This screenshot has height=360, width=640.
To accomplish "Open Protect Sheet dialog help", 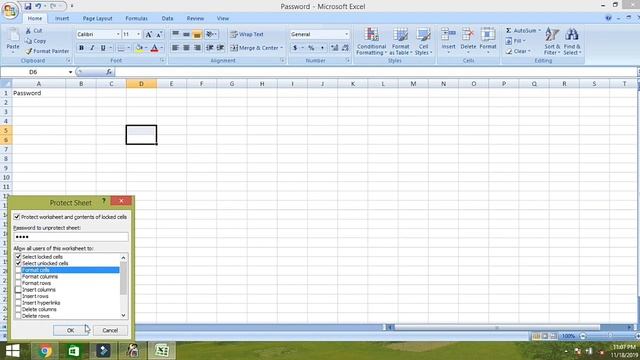I will click(104, 201).
